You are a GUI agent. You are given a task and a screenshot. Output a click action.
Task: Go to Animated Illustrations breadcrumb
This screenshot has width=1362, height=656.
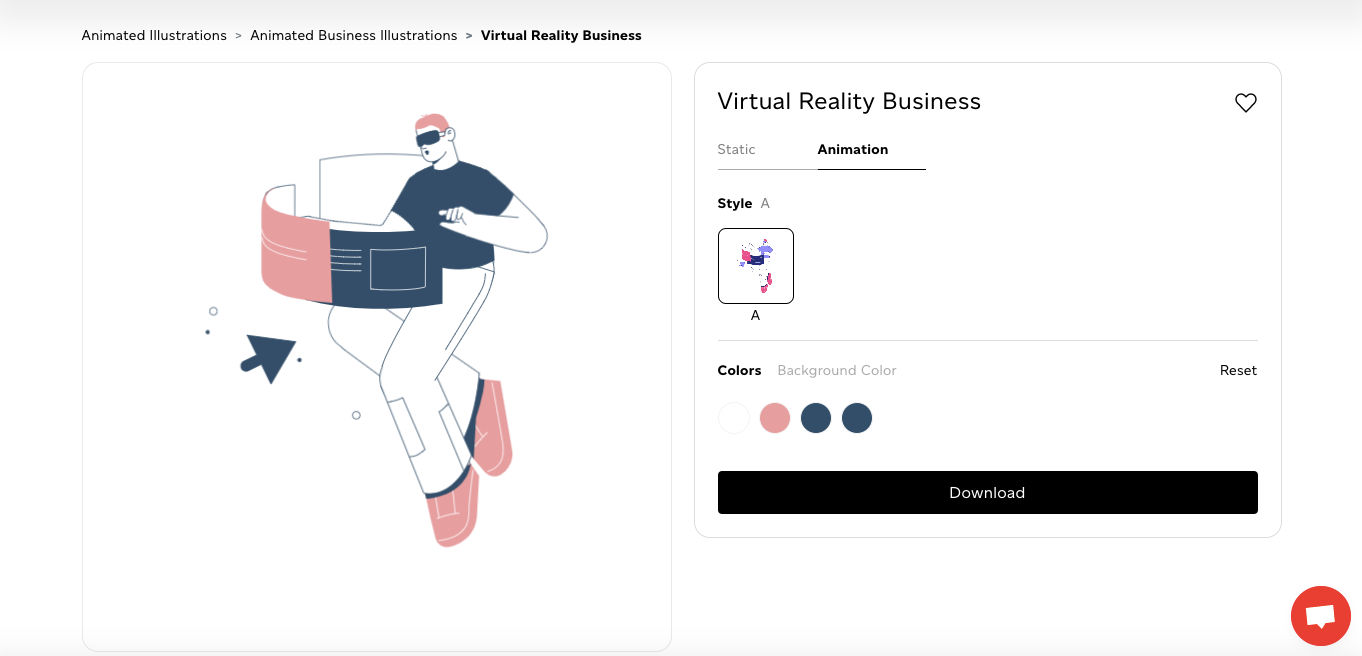pos(154,35)
